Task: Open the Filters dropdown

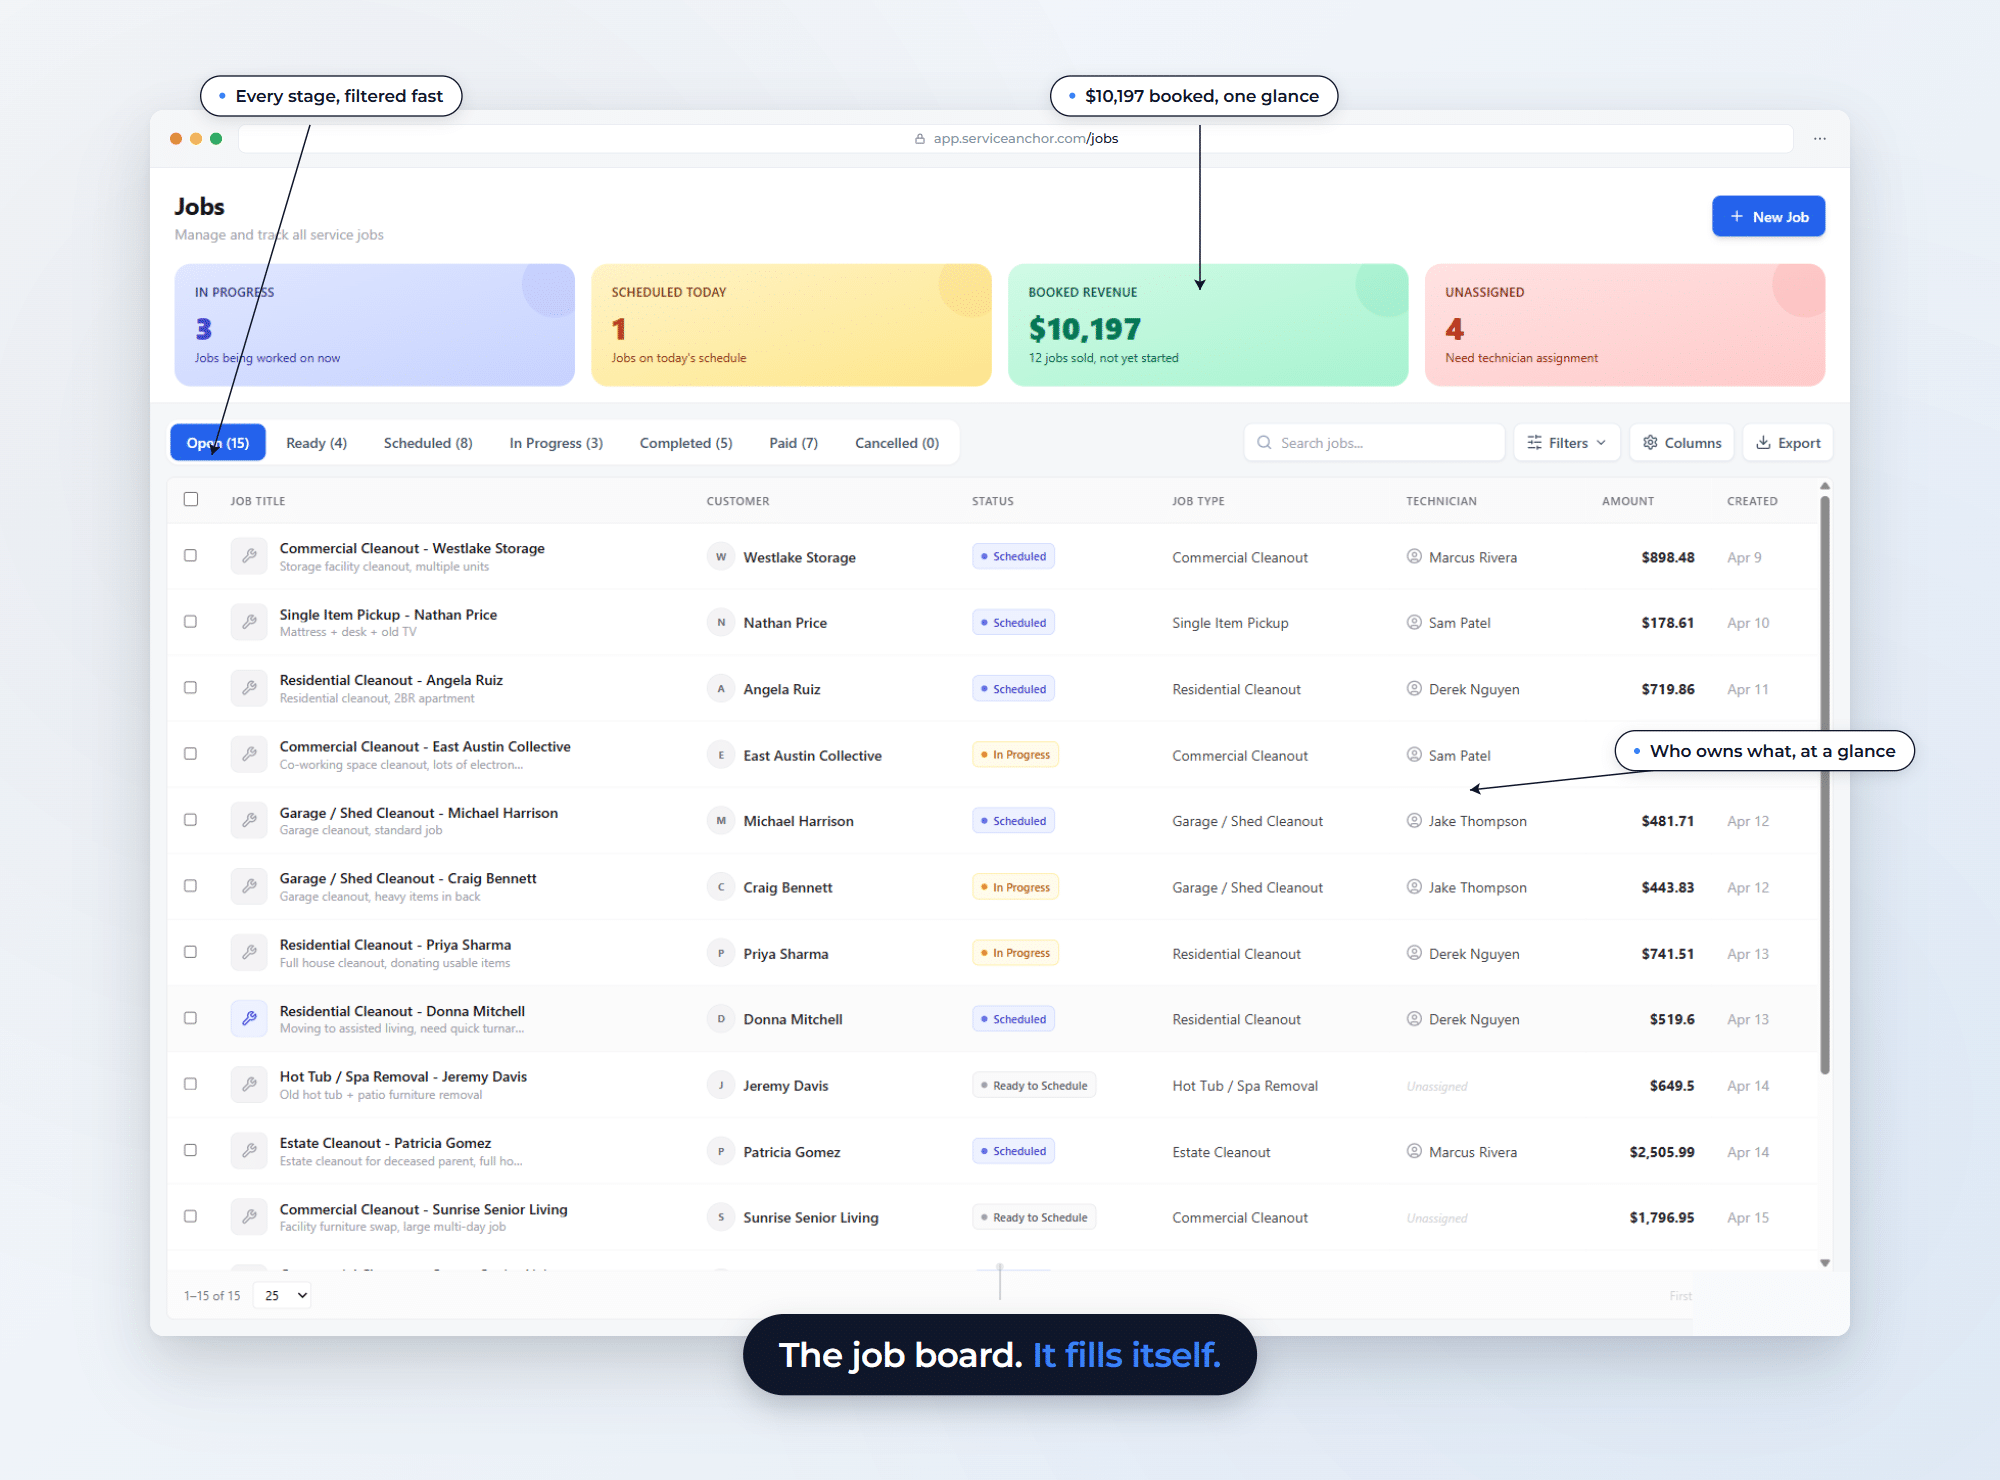Action: click(1567, 443)
